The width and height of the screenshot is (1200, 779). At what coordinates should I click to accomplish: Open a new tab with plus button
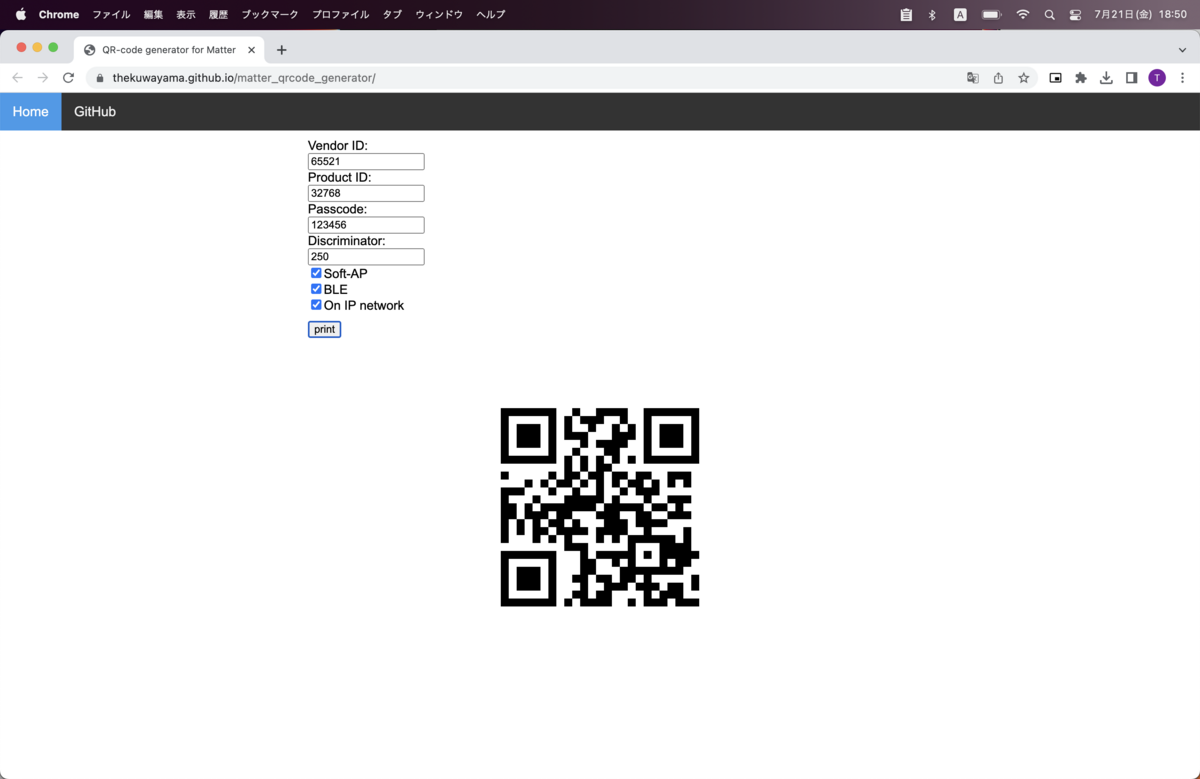pyautogui.click(x=281, y=50)
